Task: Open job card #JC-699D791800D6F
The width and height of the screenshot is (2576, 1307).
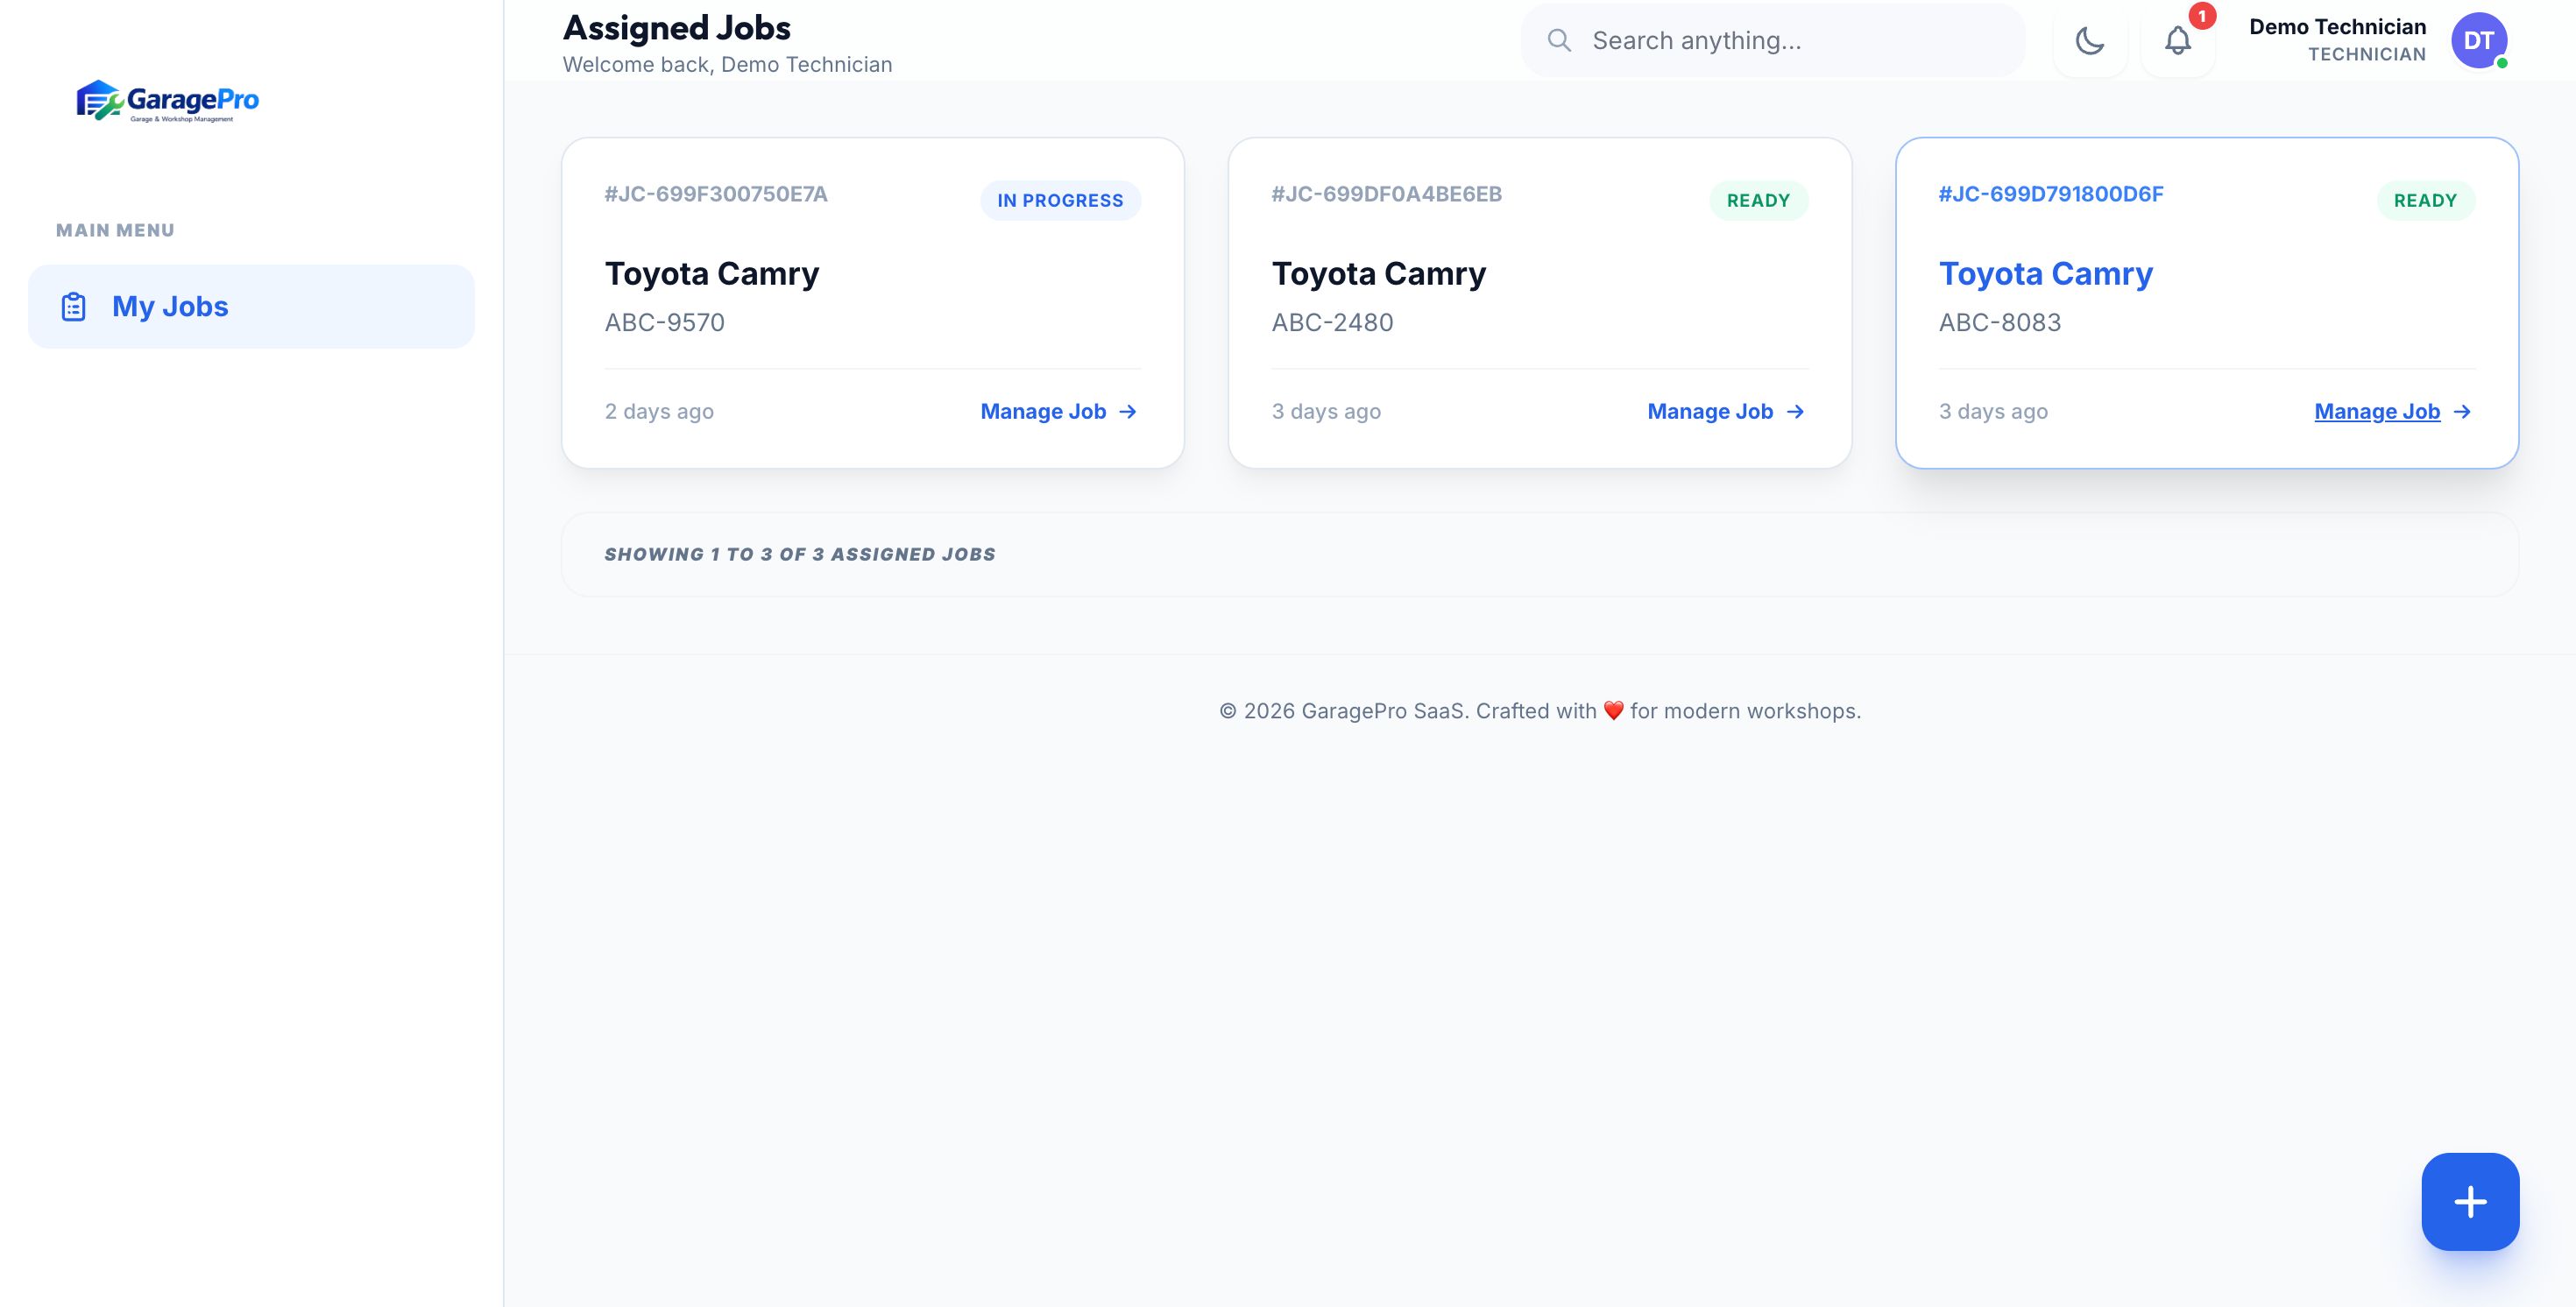Action: (x=2050, y=194)
